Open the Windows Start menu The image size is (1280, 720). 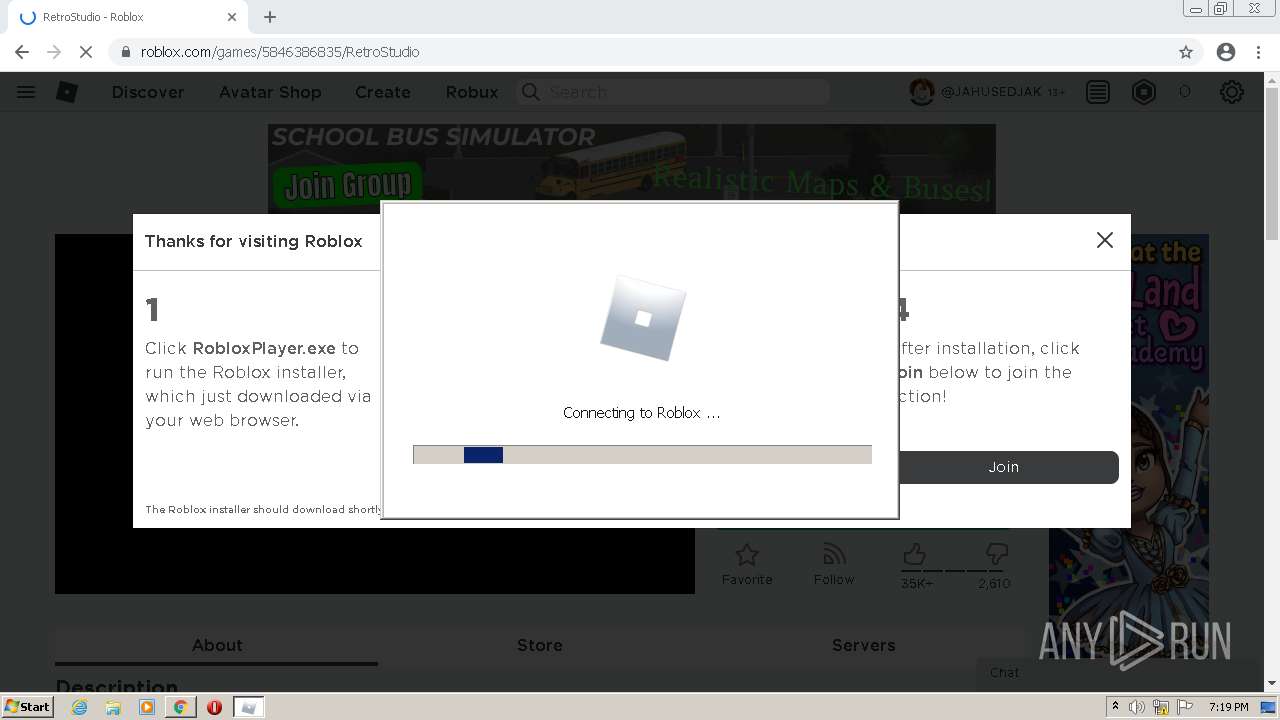(27, 706)
